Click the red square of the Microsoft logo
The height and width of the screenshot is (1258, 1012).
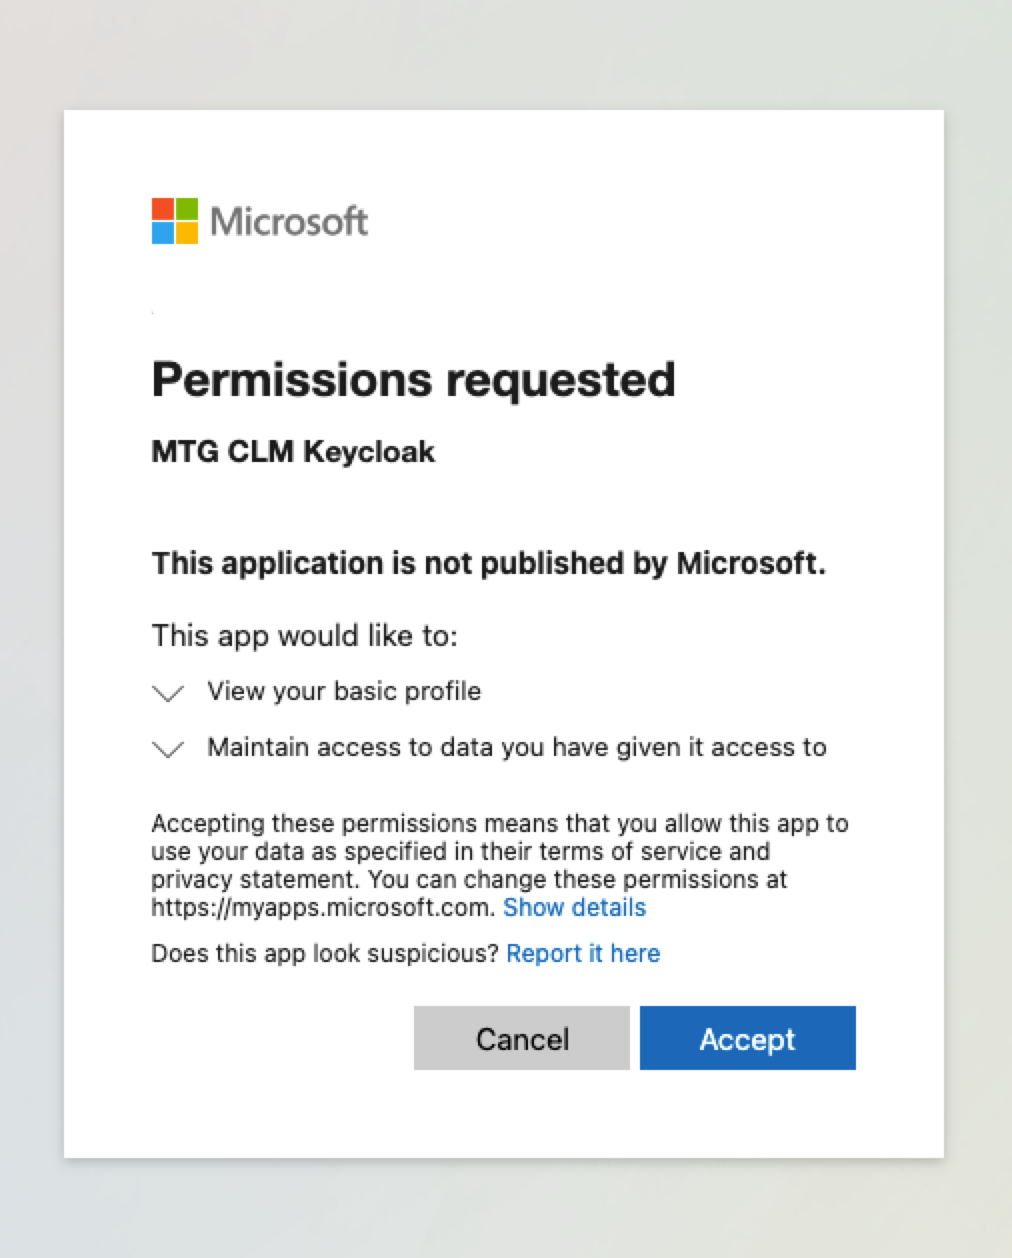[x=163, y=208]
